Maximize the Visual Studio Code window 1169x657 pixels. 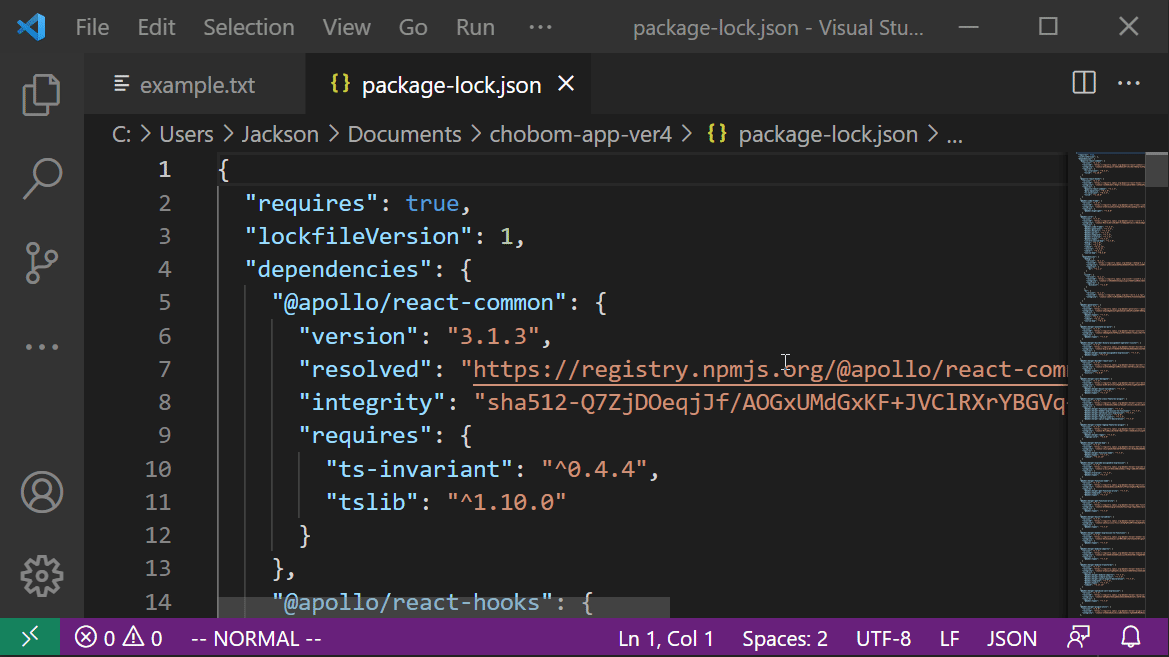[x=1048, y=27]
